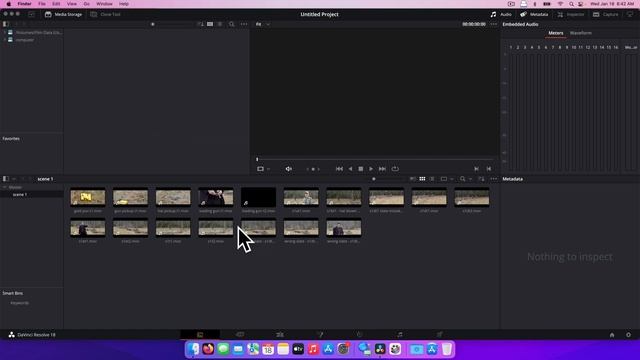Image resolution: width=640 pixels, height=360 pixels.
Task: Open the File menu in menu bar
Action: (42, 4)
